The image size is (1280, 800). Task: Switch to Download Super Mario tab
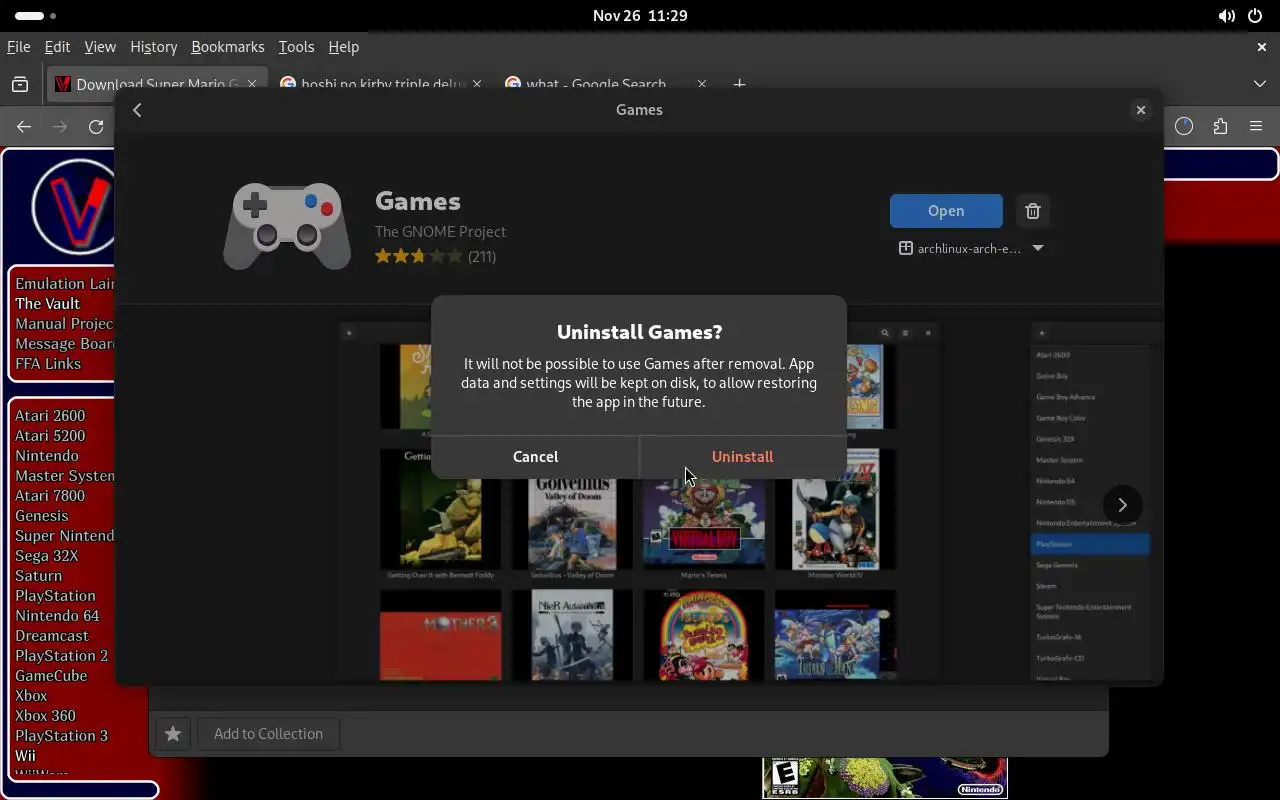156,84
